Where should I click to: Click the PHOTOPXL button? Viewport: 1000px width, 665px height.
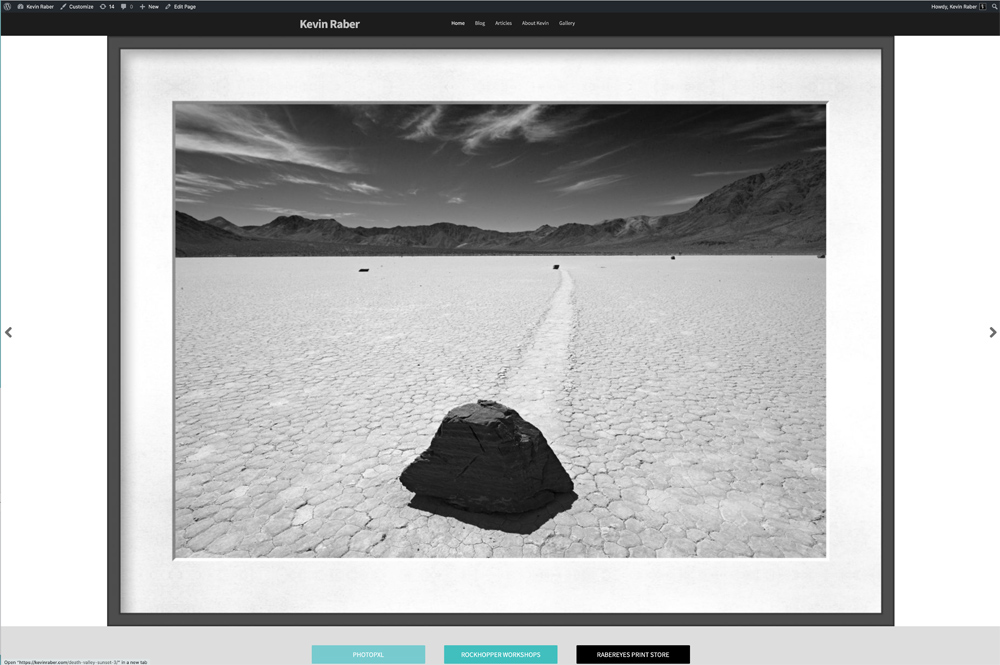coord(368,655)
